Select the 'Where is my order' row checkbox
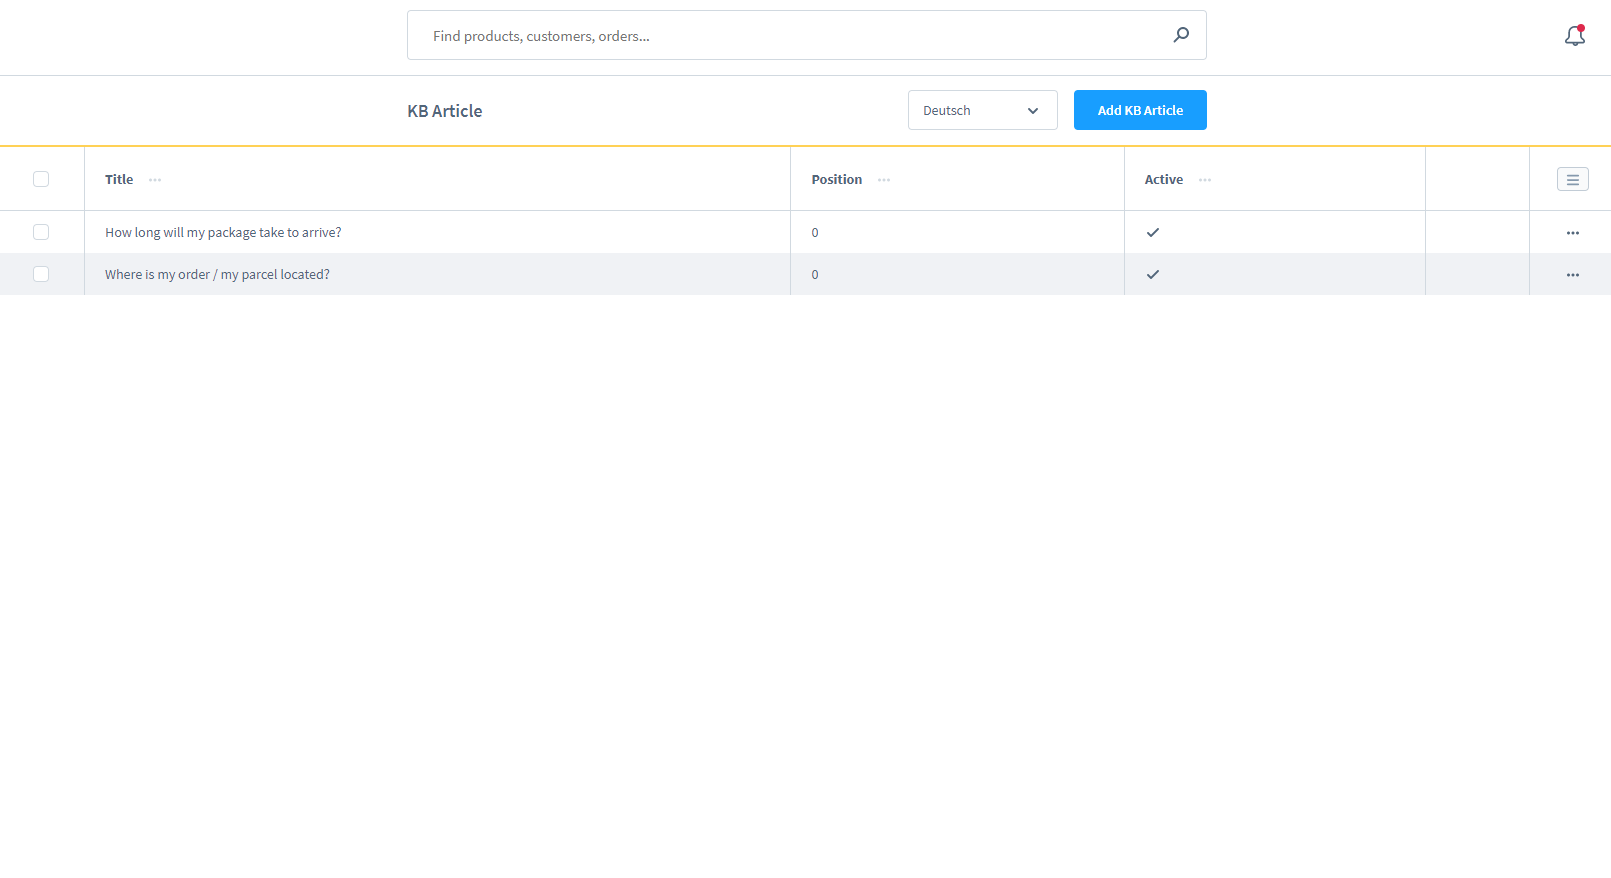Screen dimensions: 1611x878 point(41,274)
